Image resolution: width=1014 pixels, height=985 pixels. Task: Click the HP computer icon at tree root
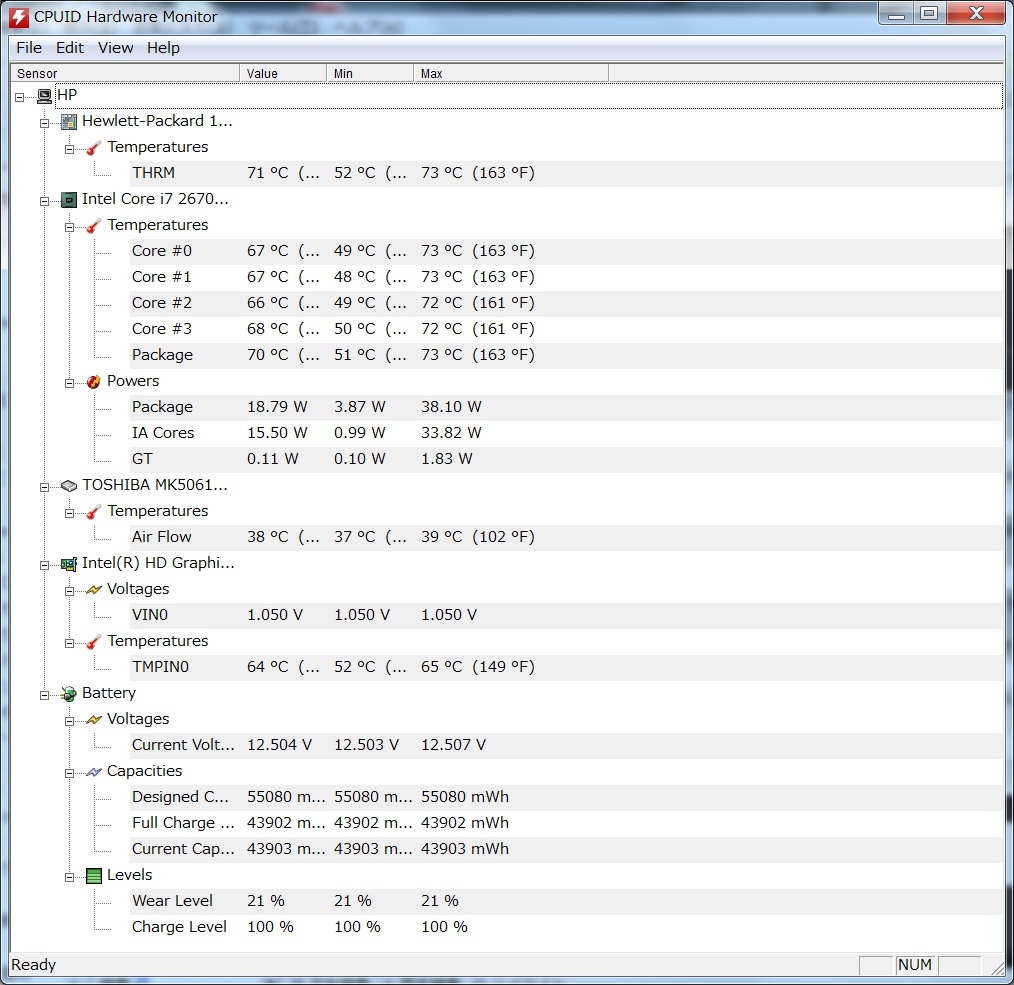[x=44, y=96]
